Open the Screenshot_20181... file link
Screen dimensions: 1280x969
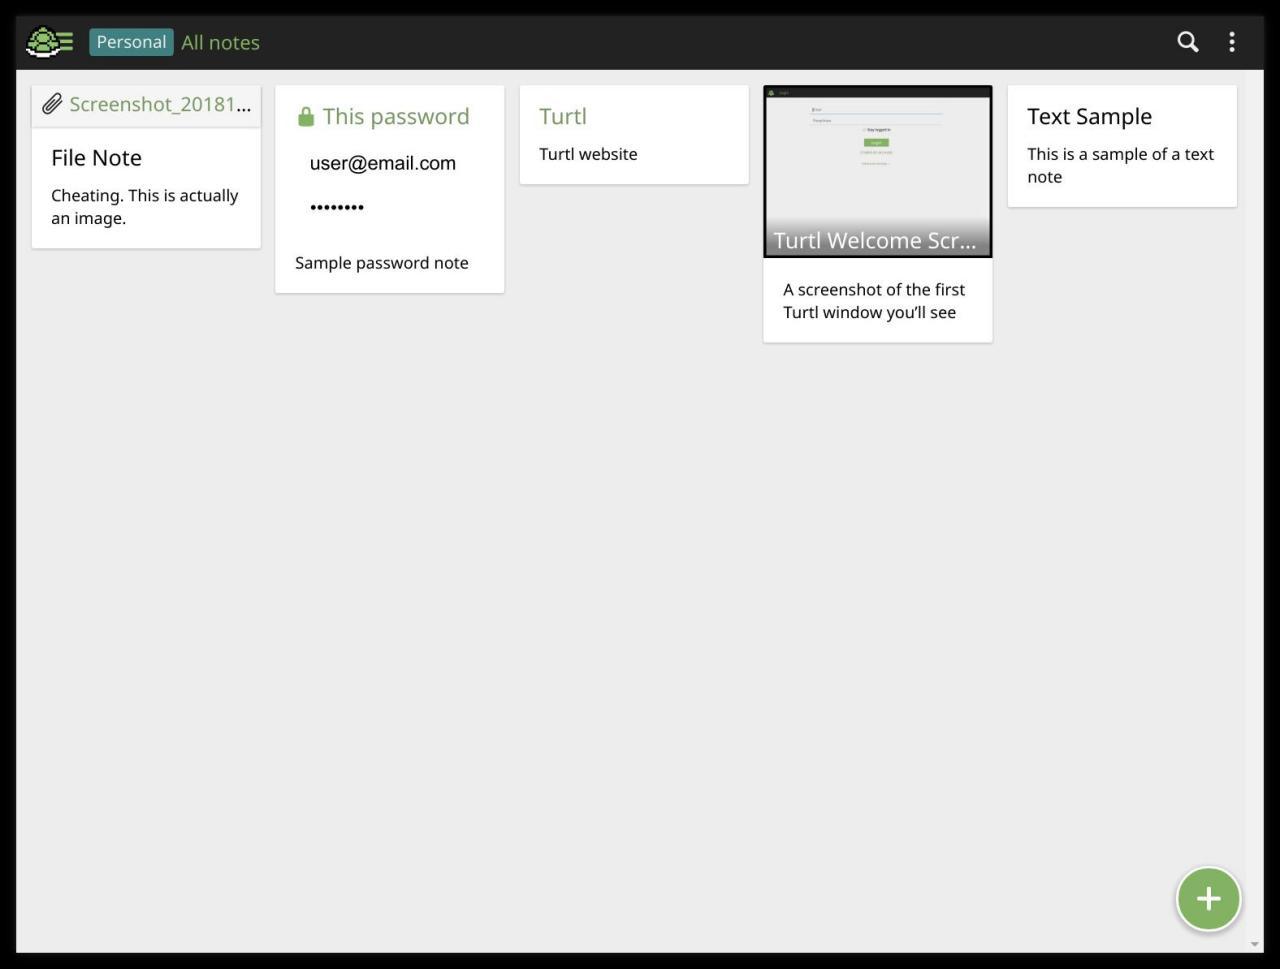point(160,104)
